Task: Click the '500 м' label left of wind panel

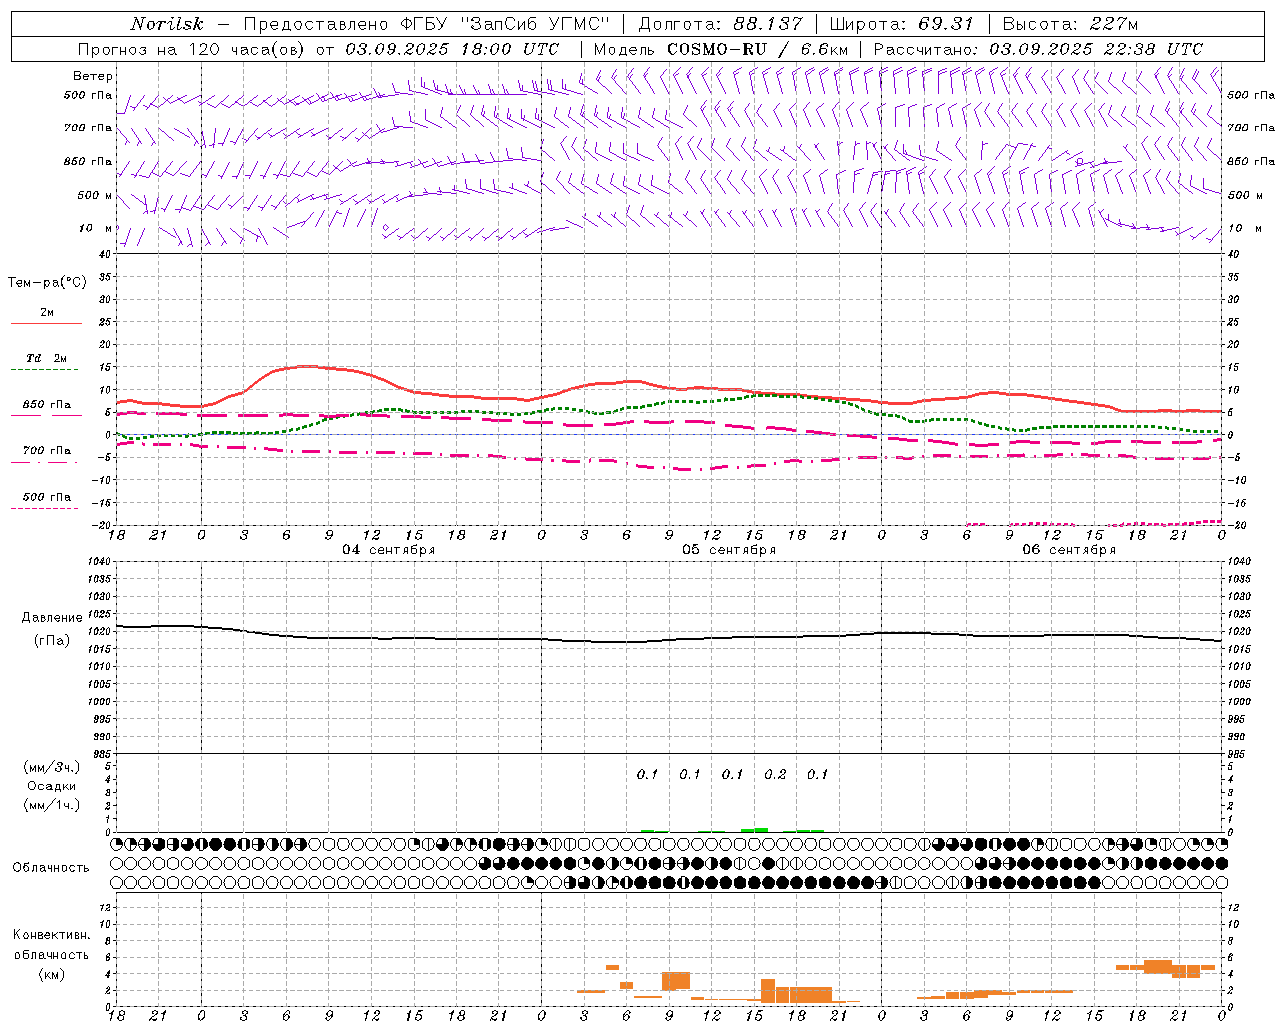Action: (95, 195)
